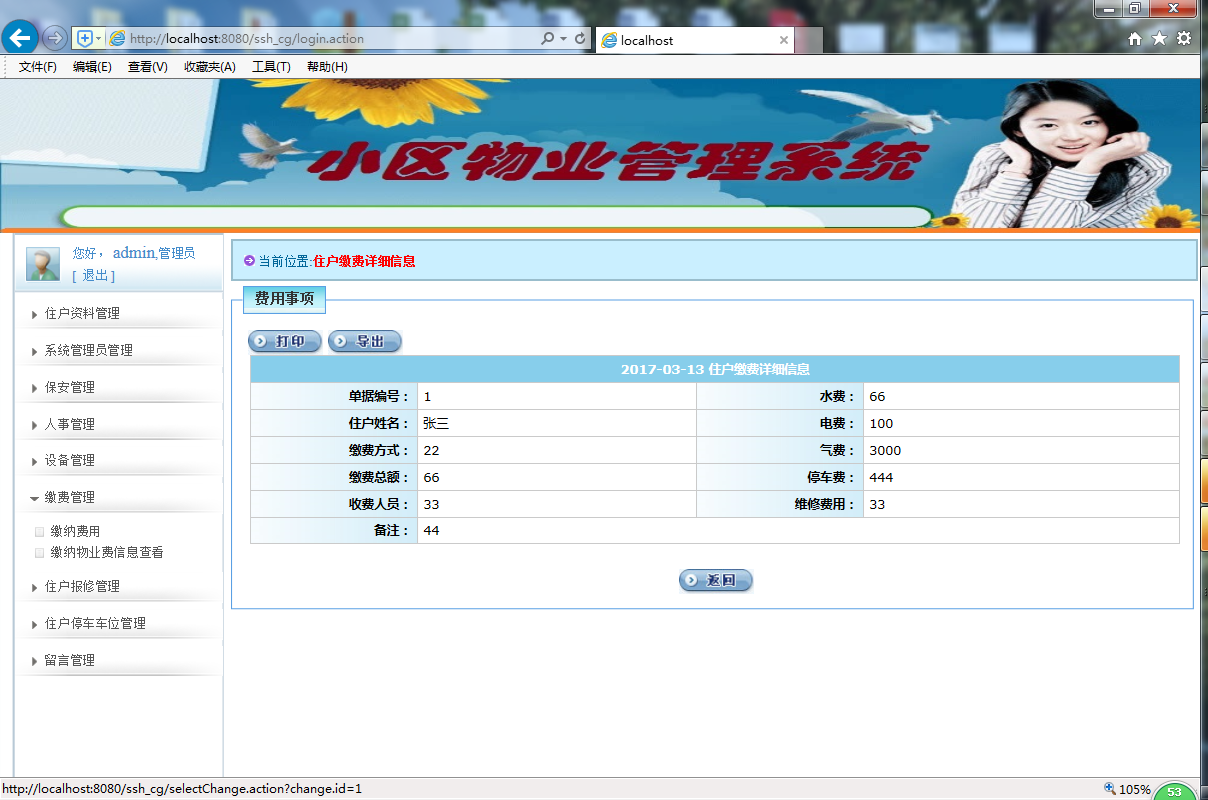Click the 打印 print button
The height and width of the screenshot is (800, 1208).
[285, 341]
